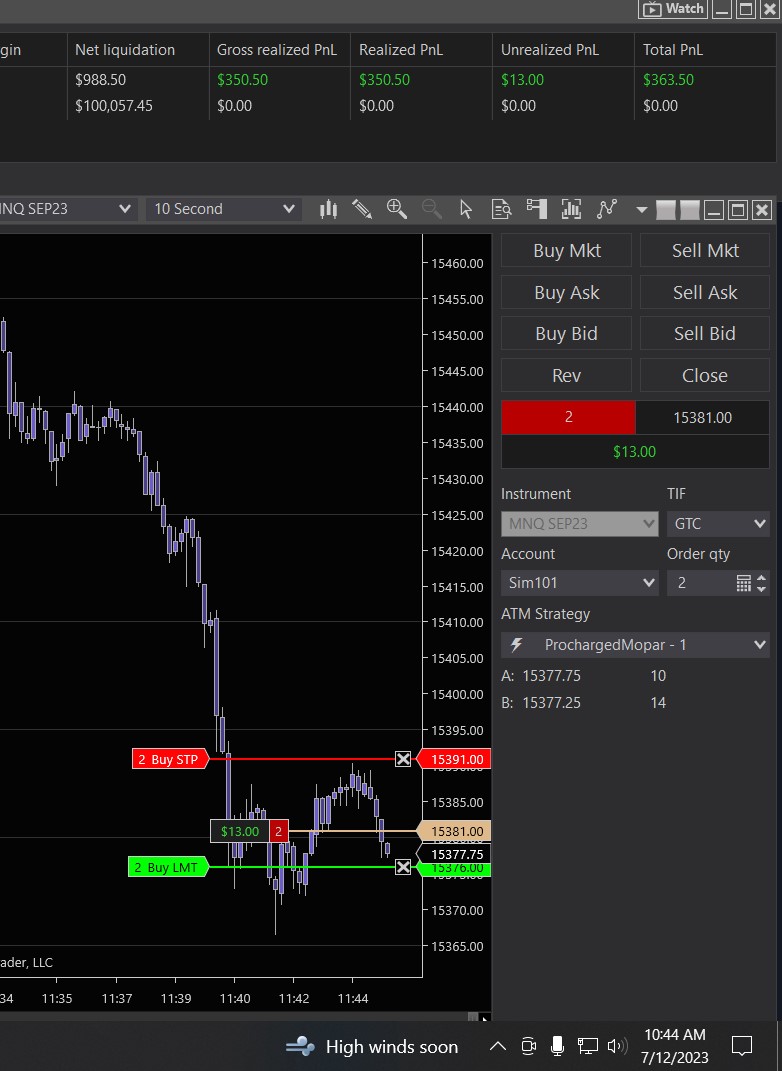
Task: Open the data box icon
Action: point(501,209)
